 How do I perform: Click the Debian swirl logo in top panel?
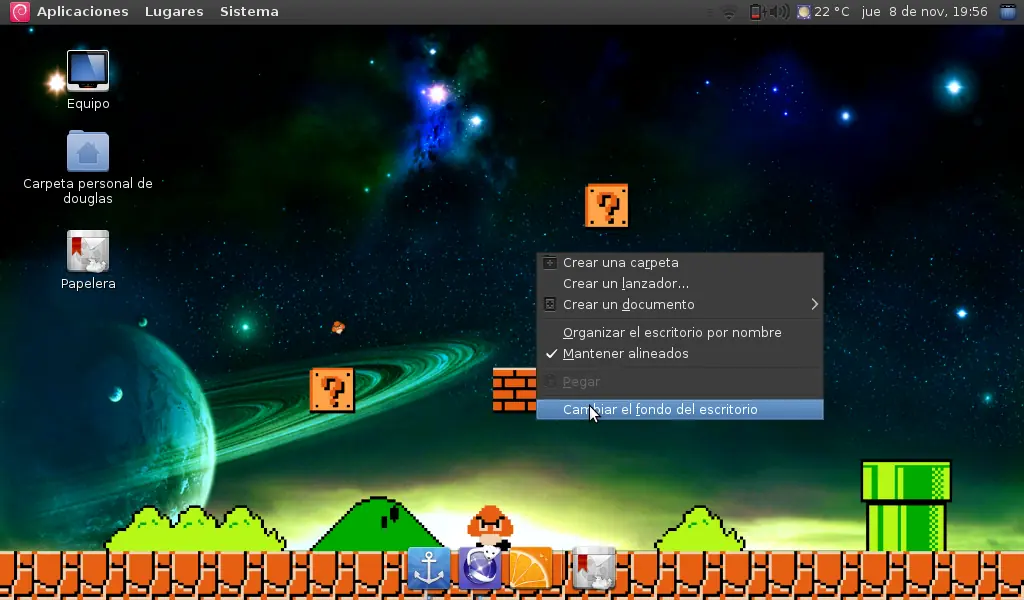(x=20, y=12)
